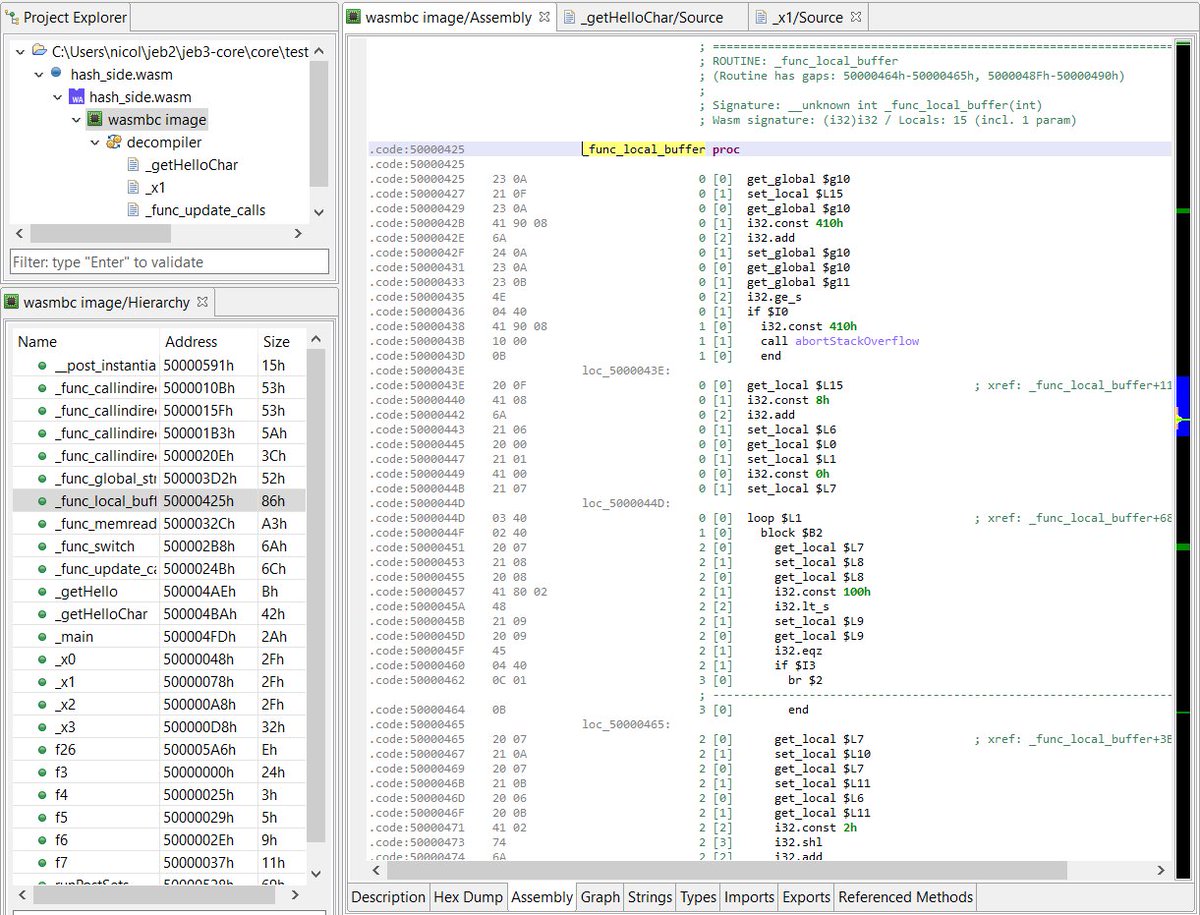Collapse the decompiler tree node
The height and width of the screenshot is (915, 1200).
[95, 142]
